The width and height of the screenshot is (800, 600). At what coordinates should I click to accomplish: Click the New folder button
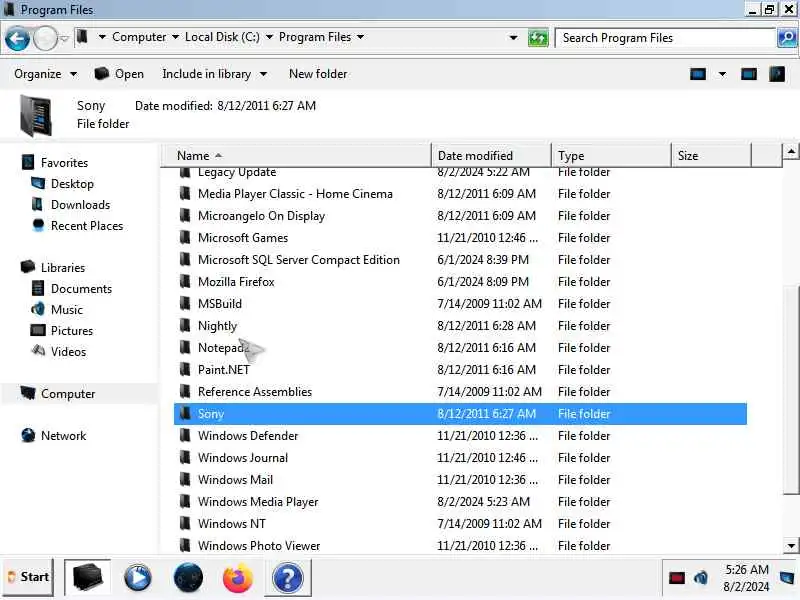pyautogui.click(x=318, y=74)
